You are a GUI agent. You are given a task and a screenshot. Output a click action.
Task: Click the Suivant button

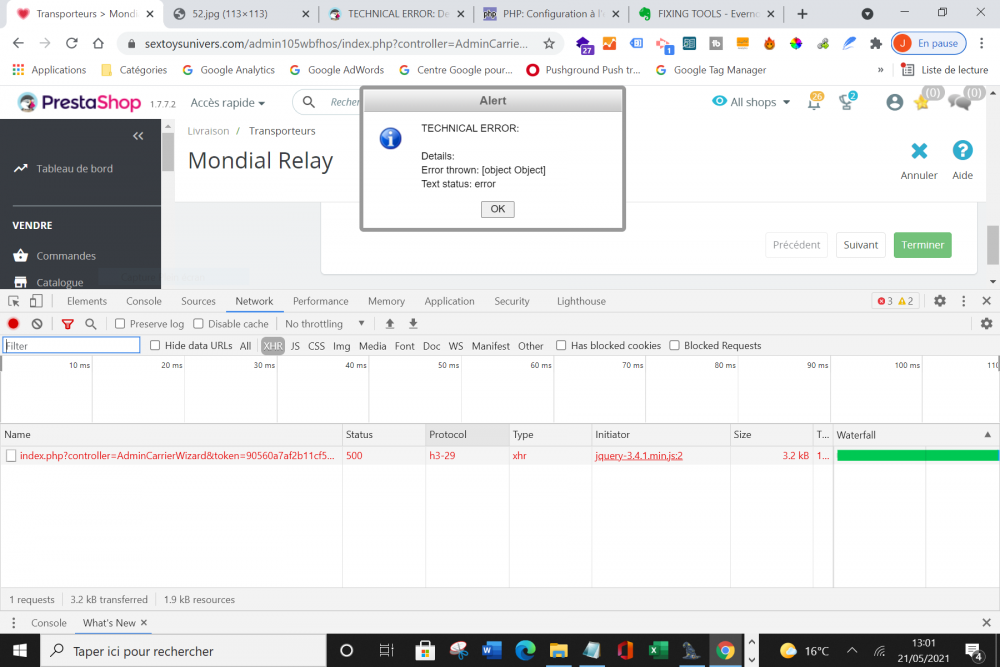pyautogui.click(x=860, y=245)
